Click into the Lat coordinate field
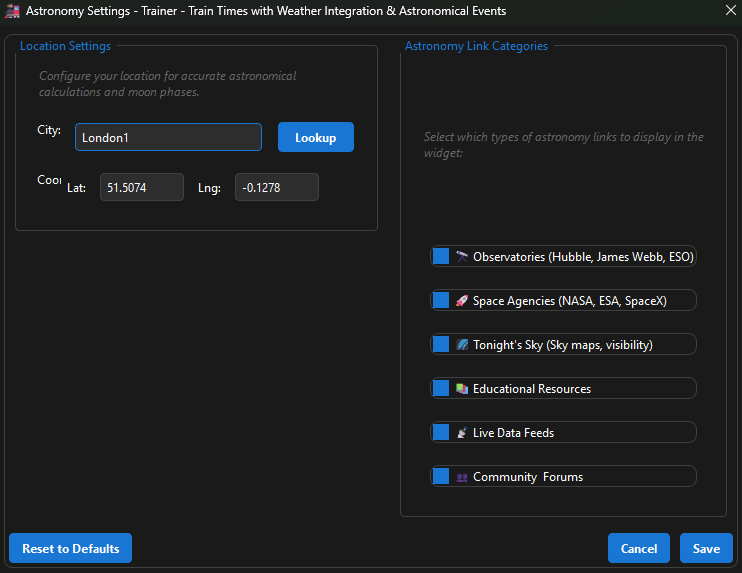This screenshot has width=742, height=573. tap(141, 187)
